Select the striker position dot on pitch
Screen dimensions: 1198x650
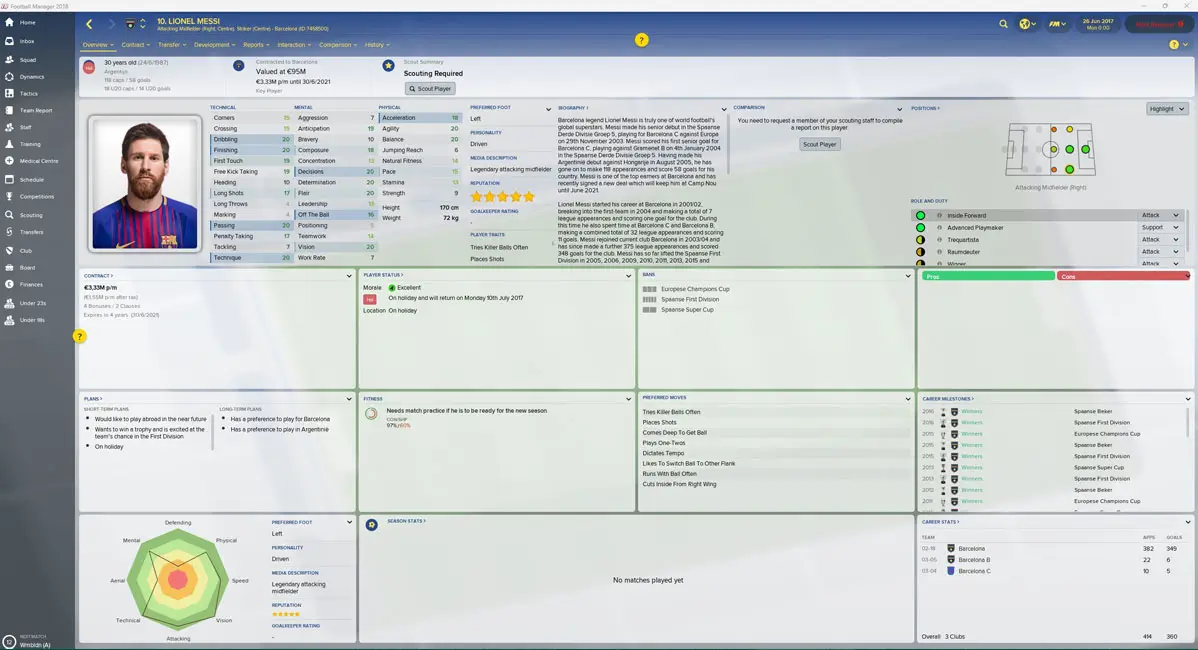pos(1086,149)
